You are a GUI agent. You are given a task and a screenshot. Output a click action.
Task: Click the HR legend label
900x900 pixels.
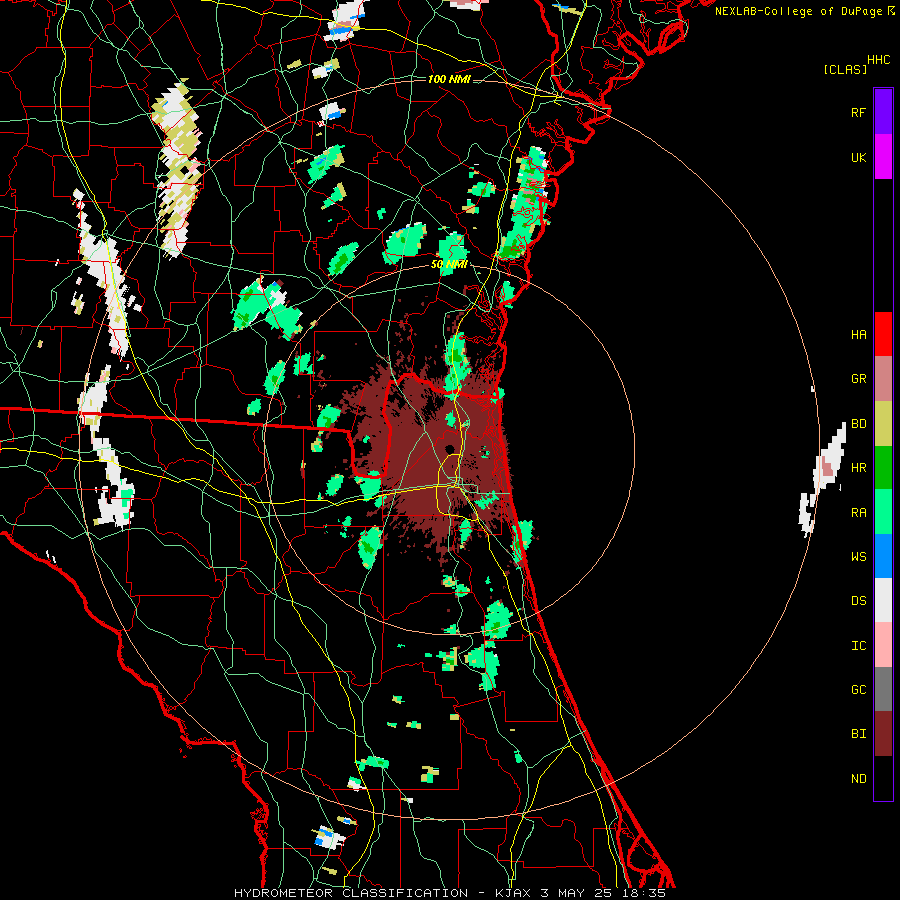858,468
